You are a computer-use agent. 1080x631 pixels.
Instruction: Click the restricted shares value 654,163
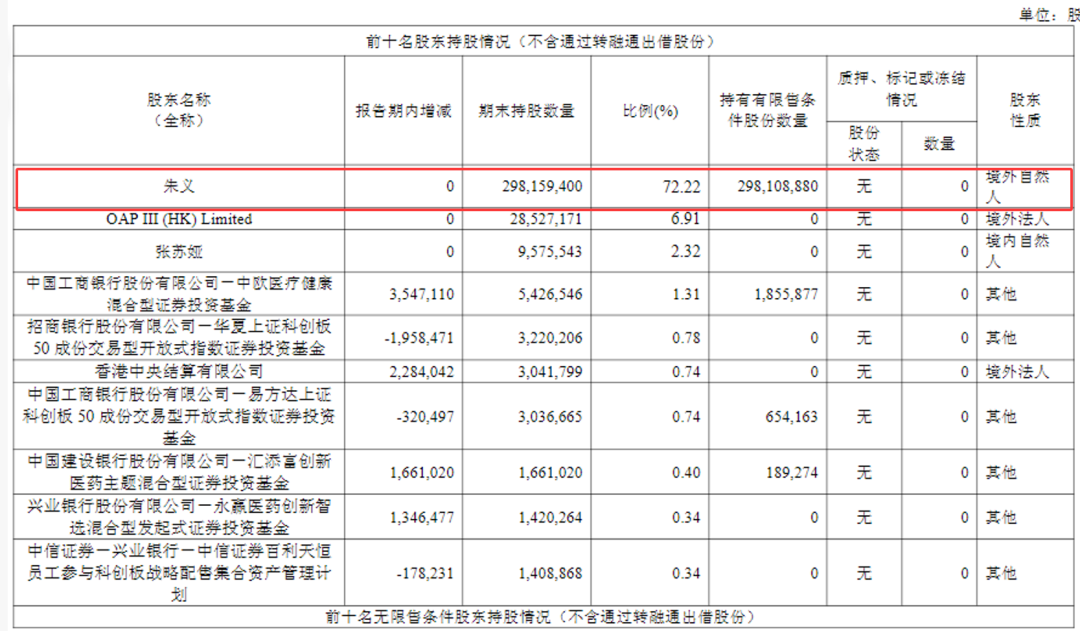[791, 417]
